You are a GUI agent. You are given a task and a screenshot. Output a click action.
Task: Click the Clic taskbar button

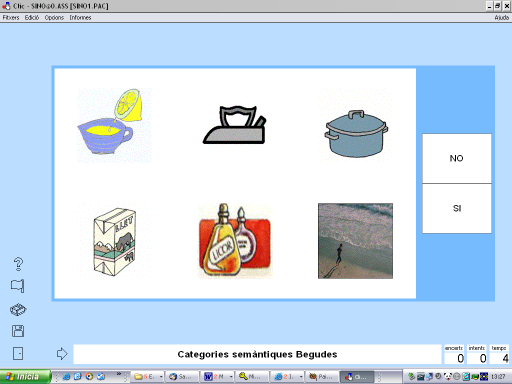356,377
